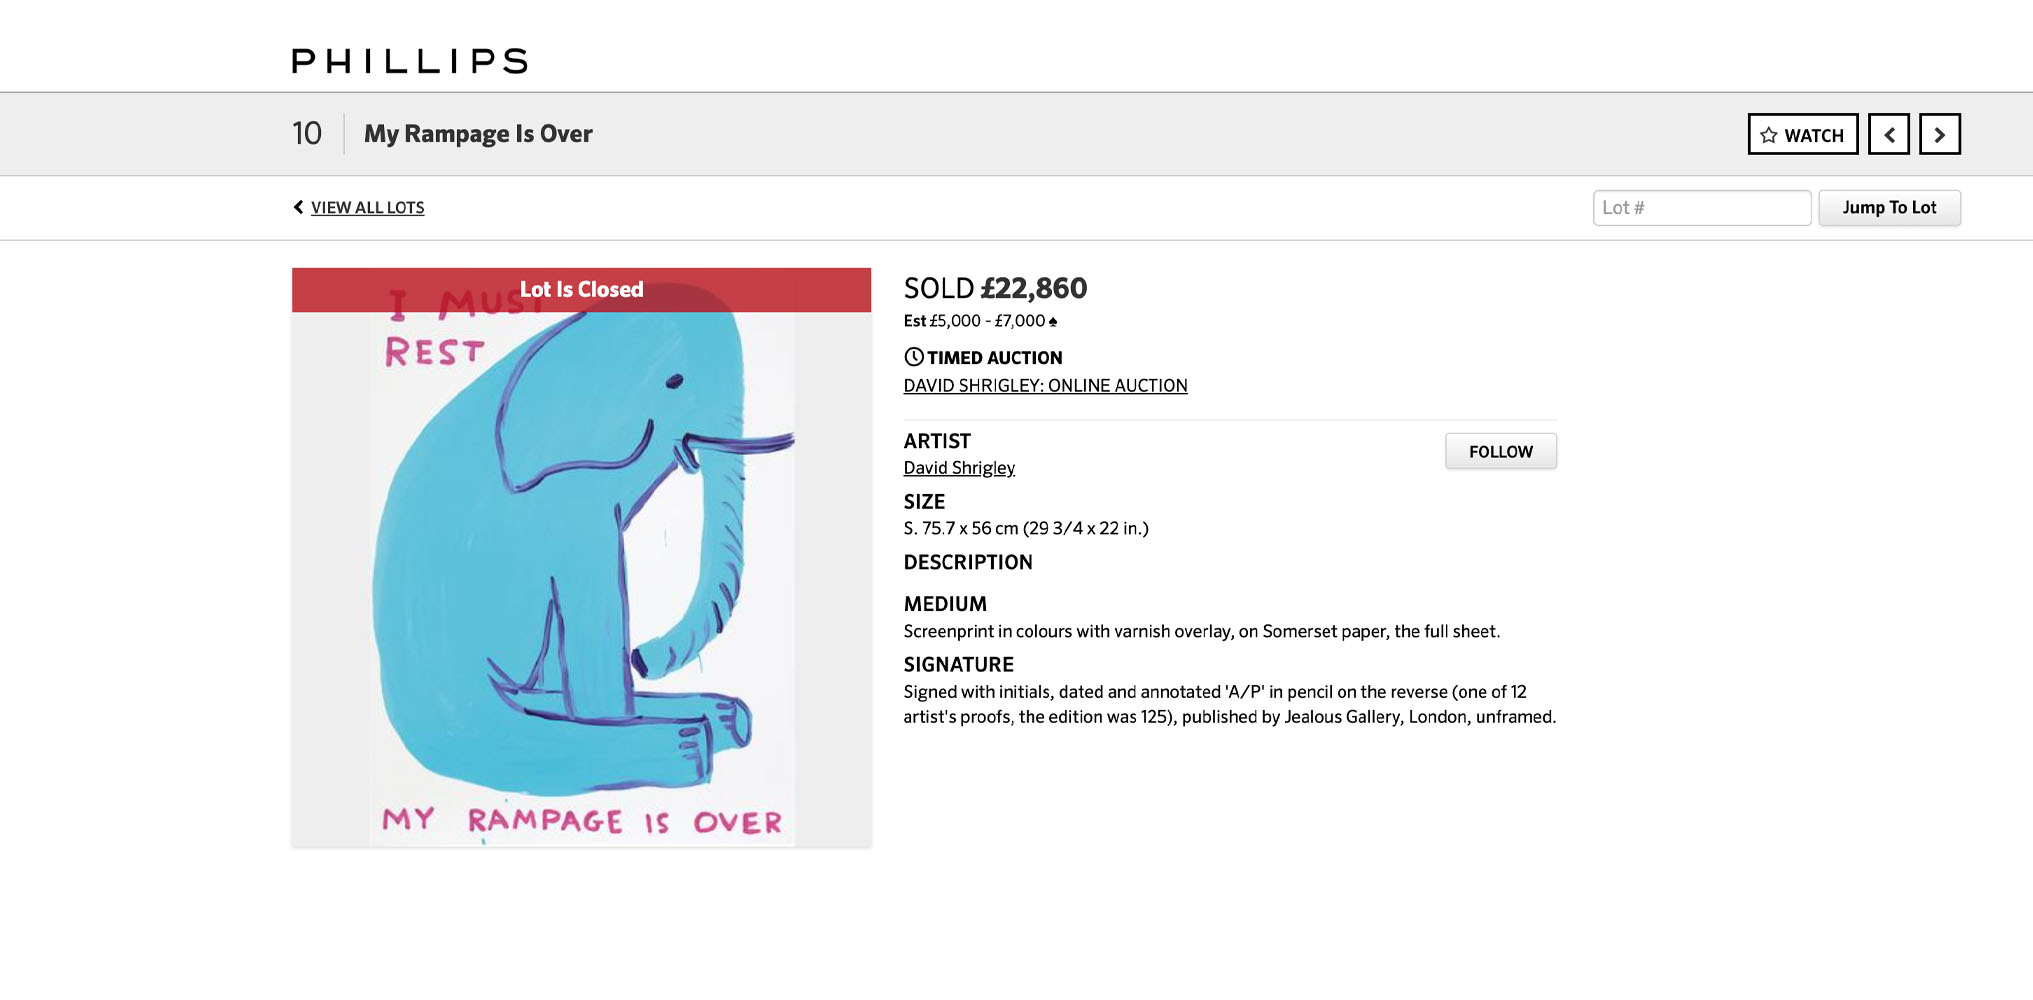
Task: Click the Lot Is Closed banner
Action: click(x=582, y=290)
